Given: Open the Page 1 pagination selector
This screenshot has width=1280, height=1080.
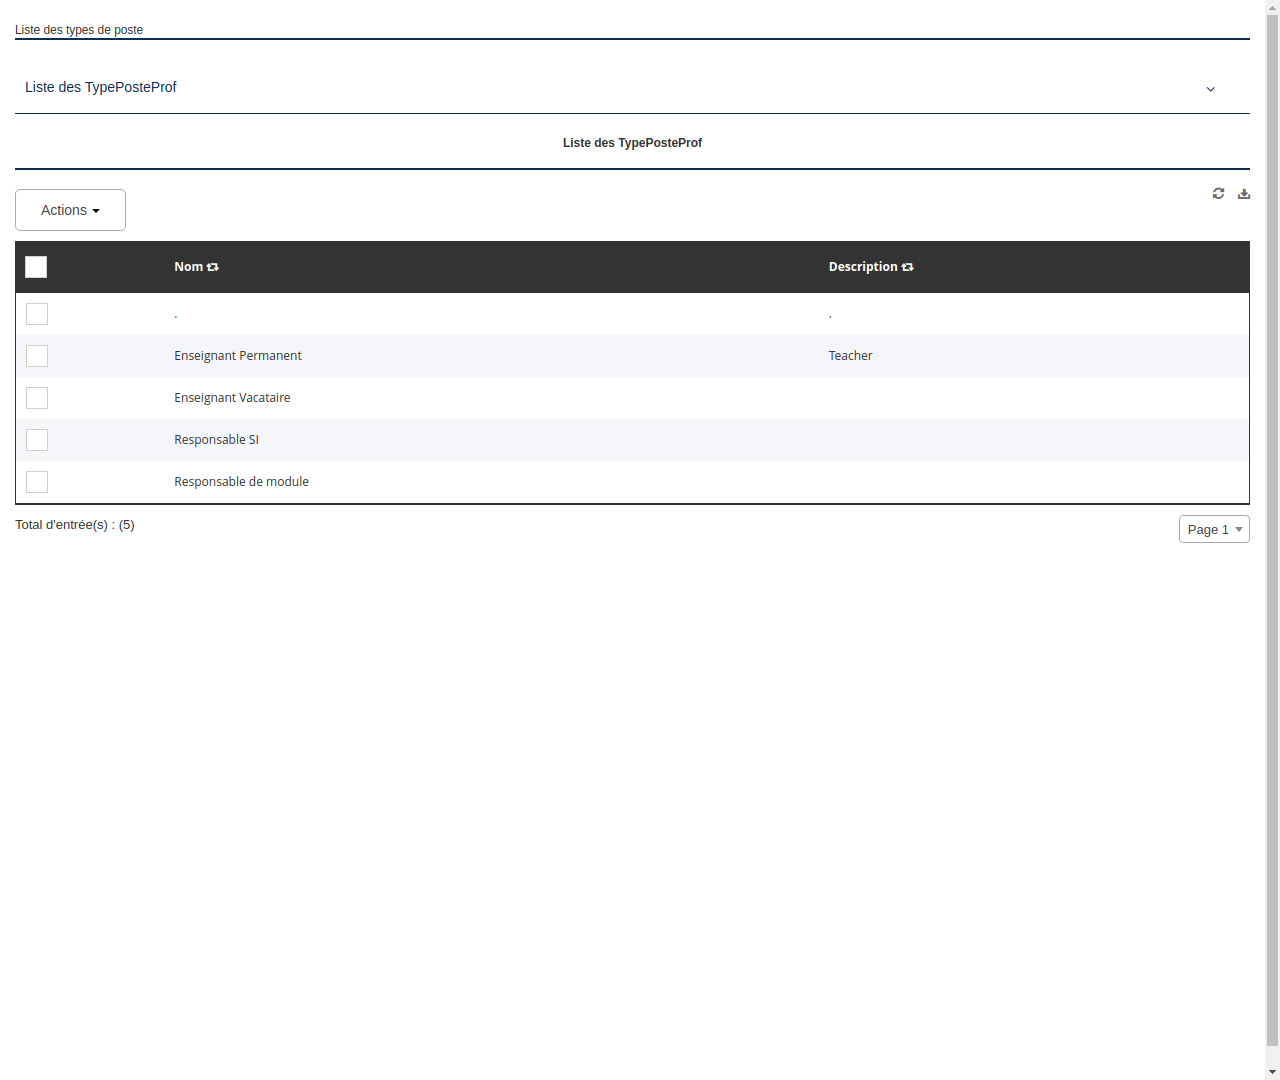Looking at the screenshot, I should (1214, 529).
